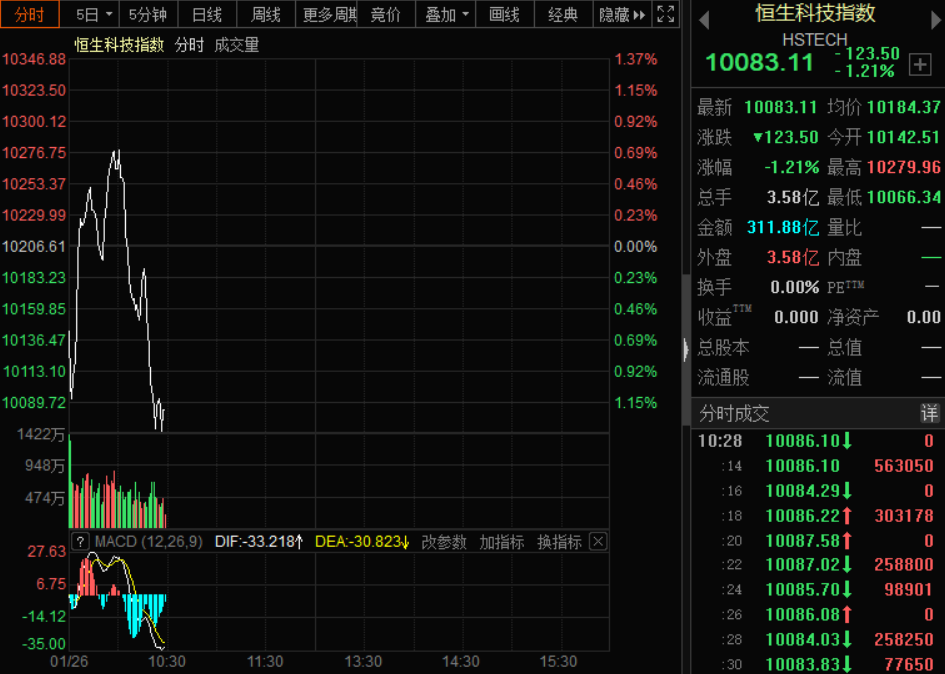Click the 总手 value 3.58亿
945x674 pixels.
point(793,197)
